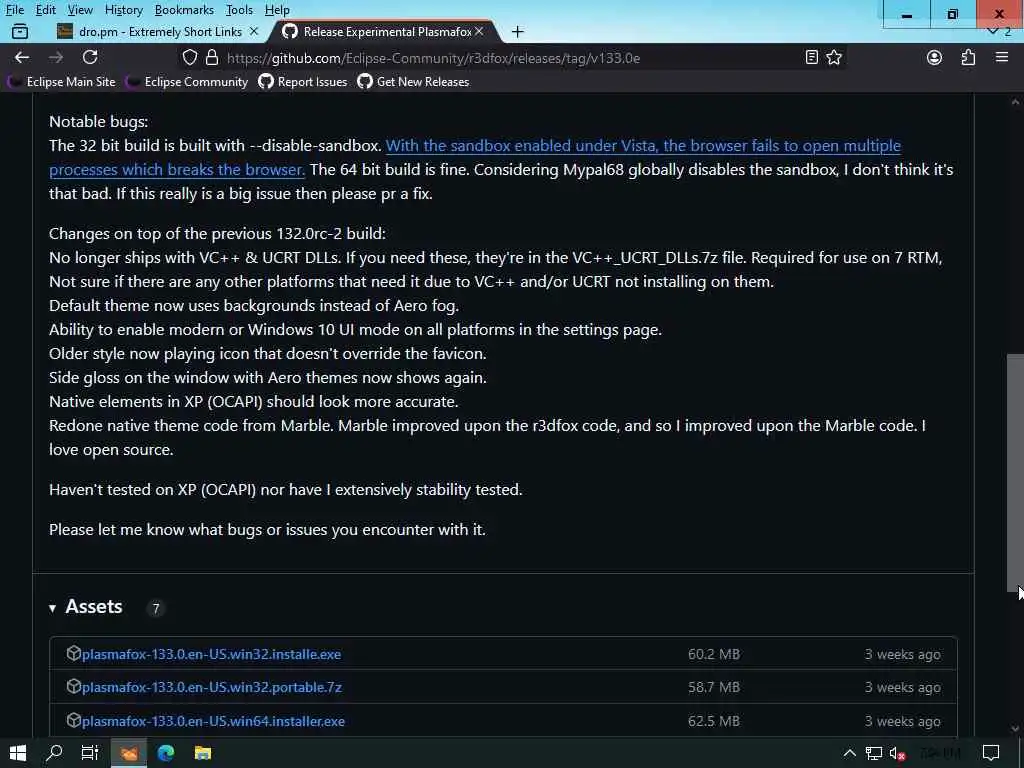Click package icon beside win32 installe.exe
This screenshot has height=768, width=1024.
[73, 653]
